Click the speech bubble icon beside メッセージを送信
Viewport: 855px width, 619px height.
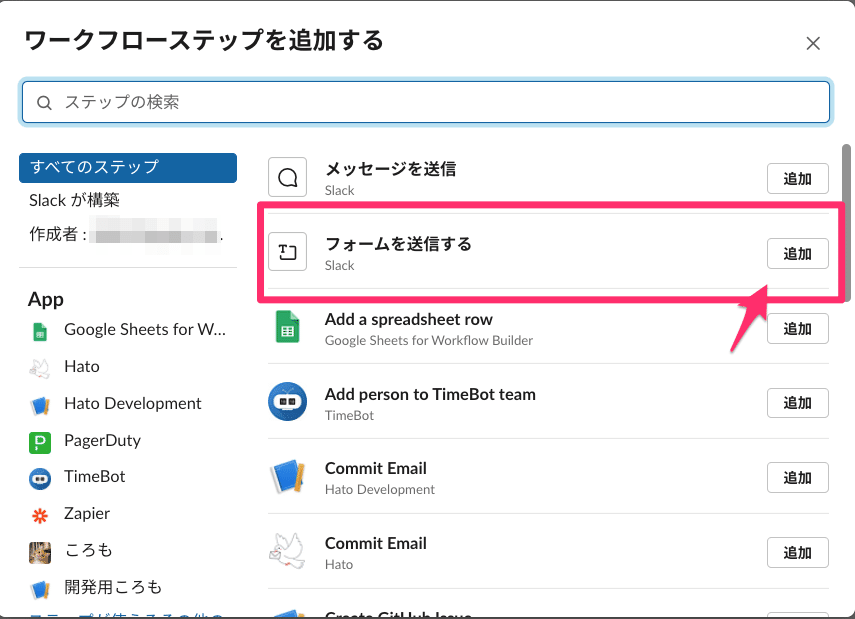pyautogui.click(x=288, y=177)
